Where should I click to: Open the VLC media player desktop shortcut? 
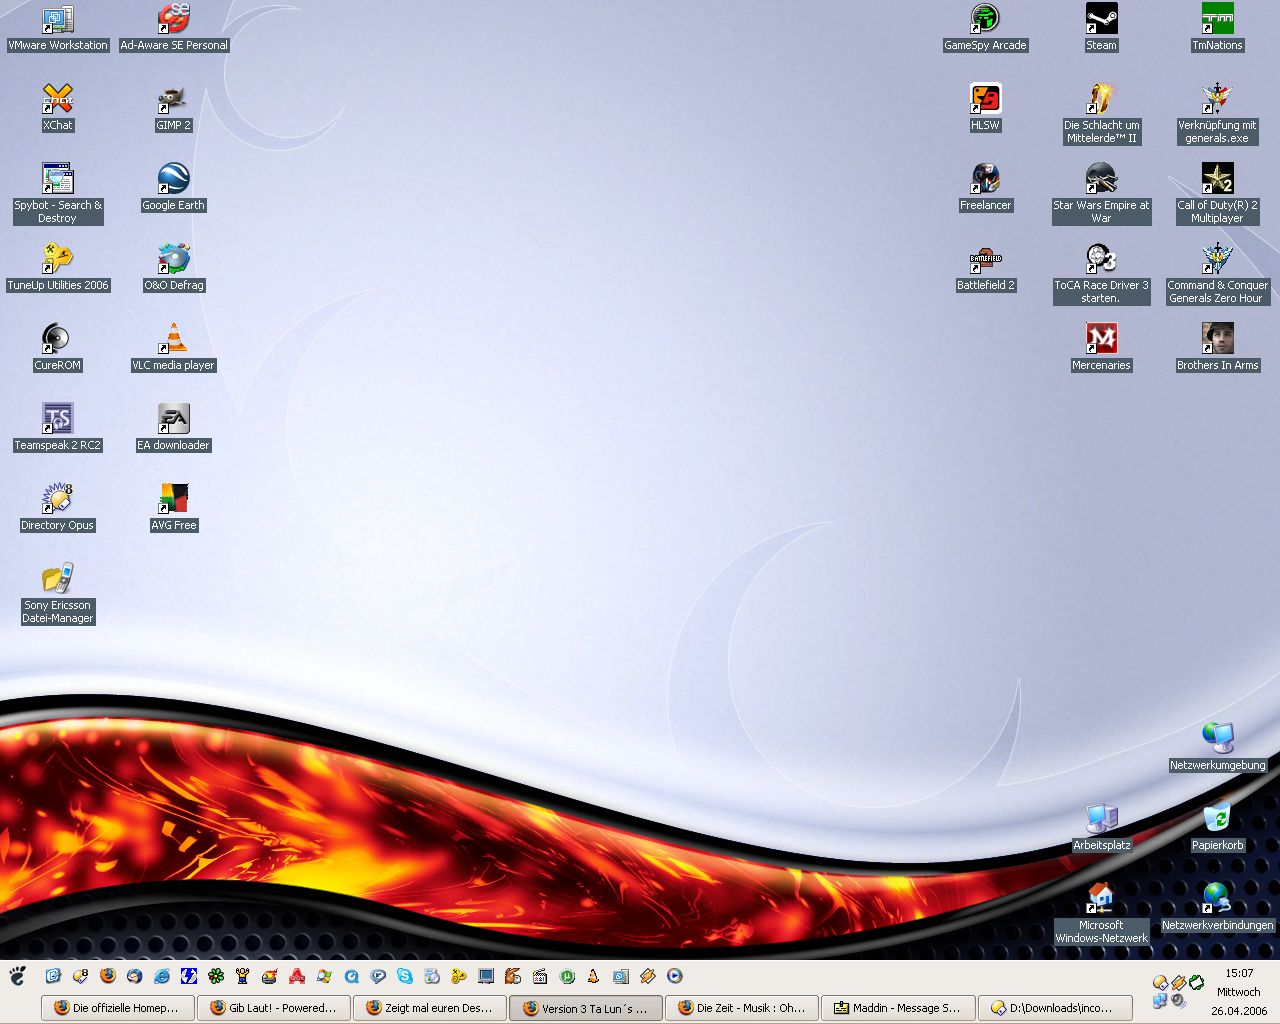pos(173,340)
